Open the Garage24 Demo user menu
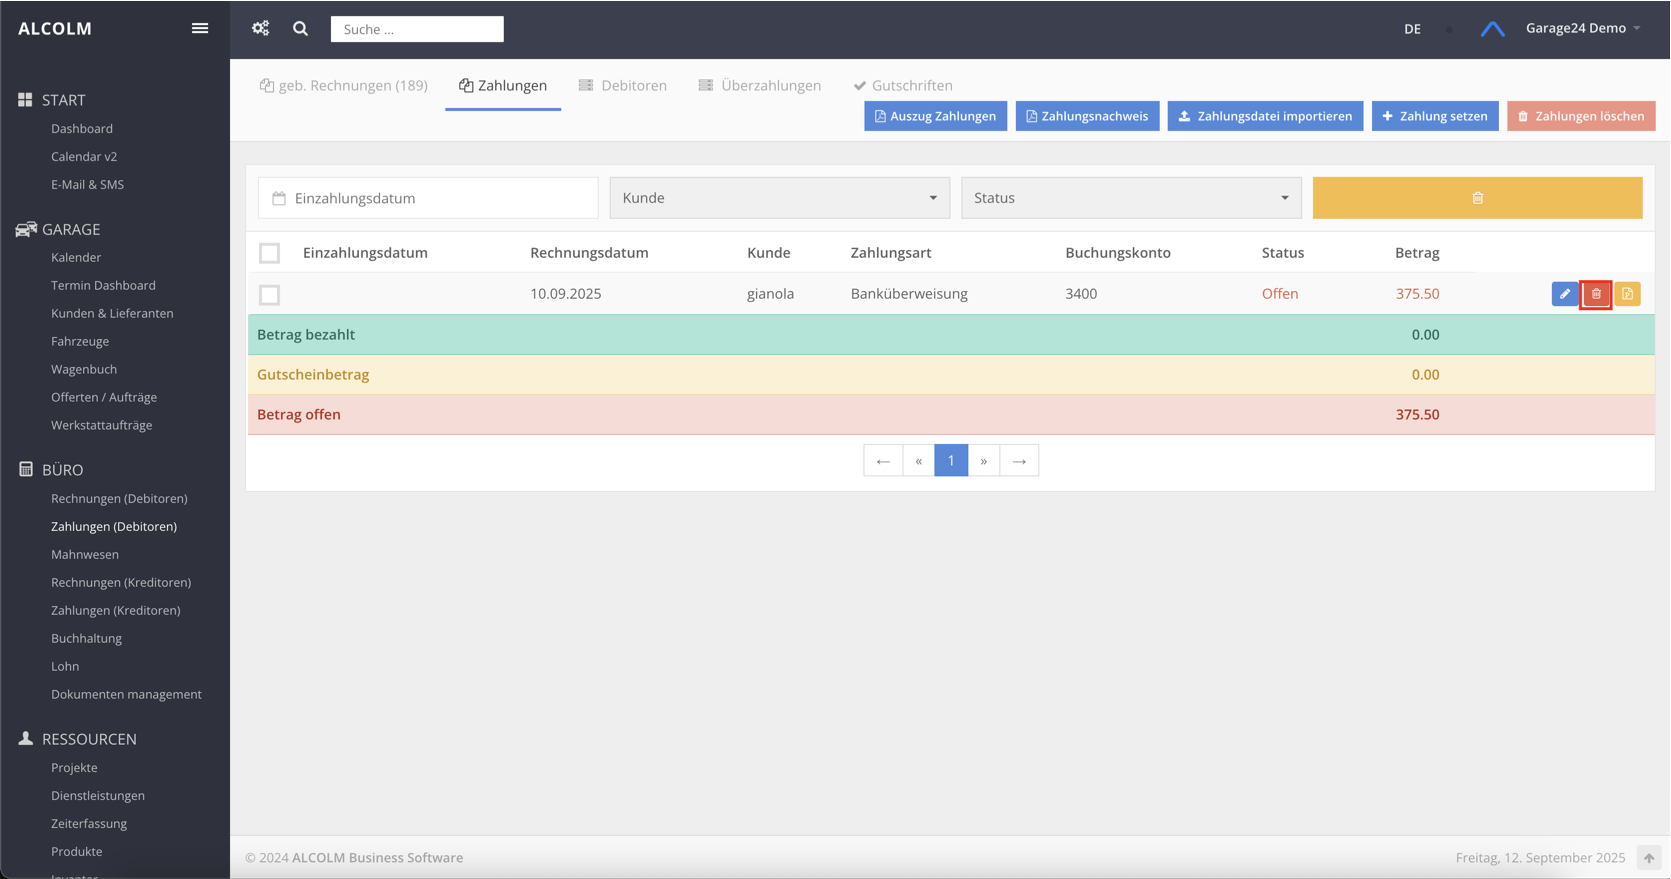Image resolution: width=1671 pixels, height=879 pixels. (x=1582, y=28)
